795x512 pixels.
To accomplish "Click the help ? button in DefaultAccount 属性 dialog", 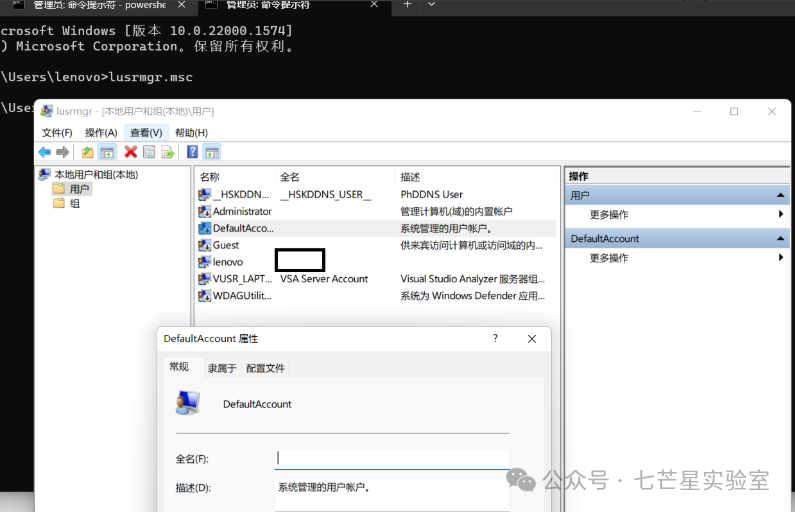I will [495, 338].
